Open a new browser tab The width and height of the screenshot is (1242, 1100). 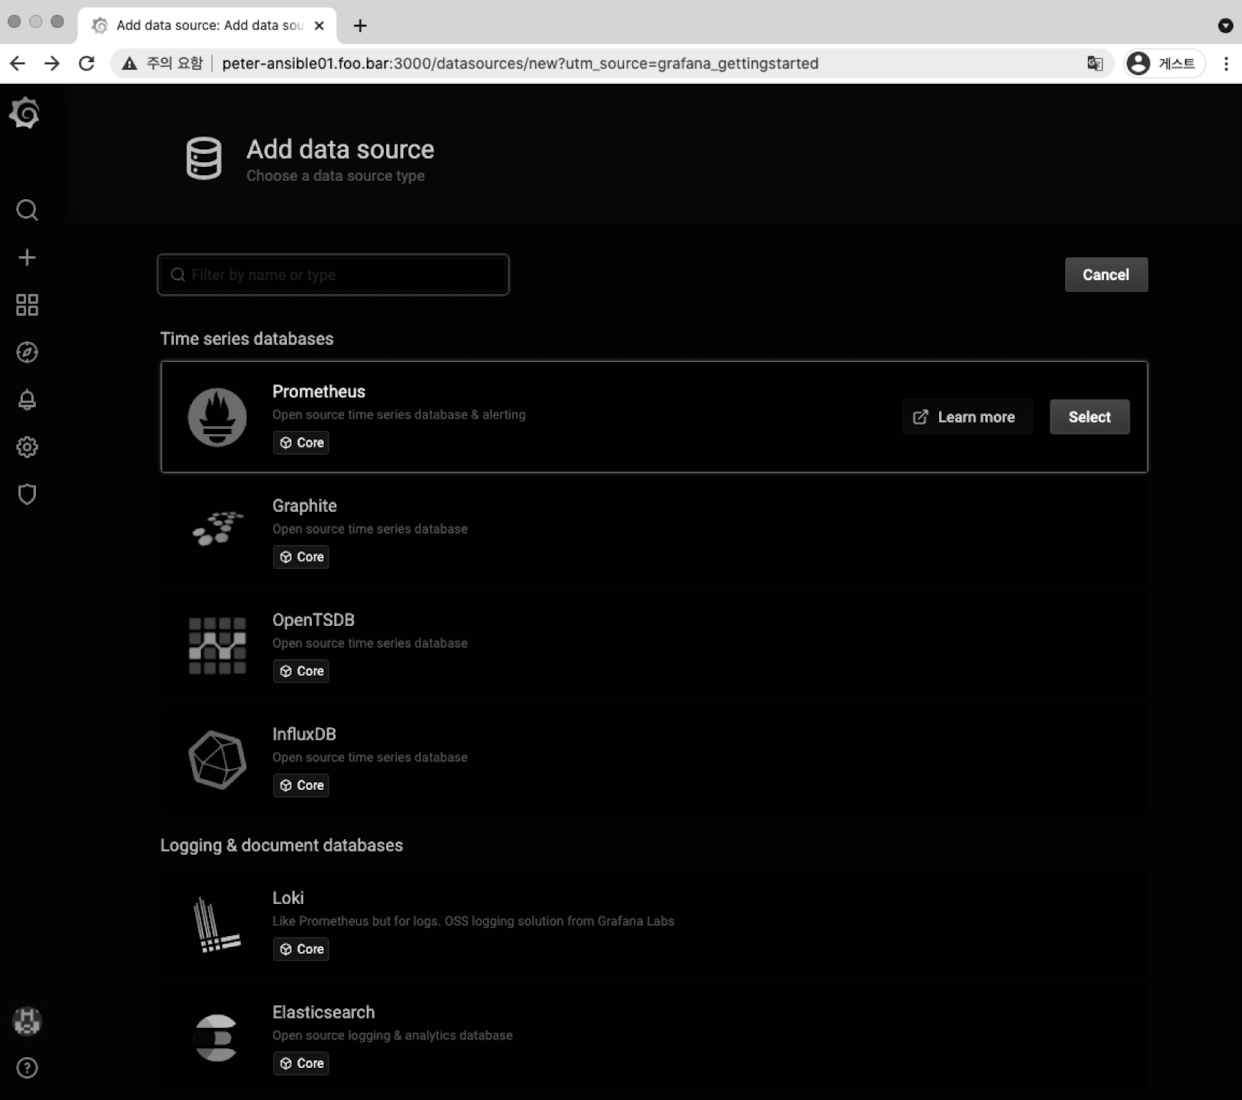click(360, 25)
